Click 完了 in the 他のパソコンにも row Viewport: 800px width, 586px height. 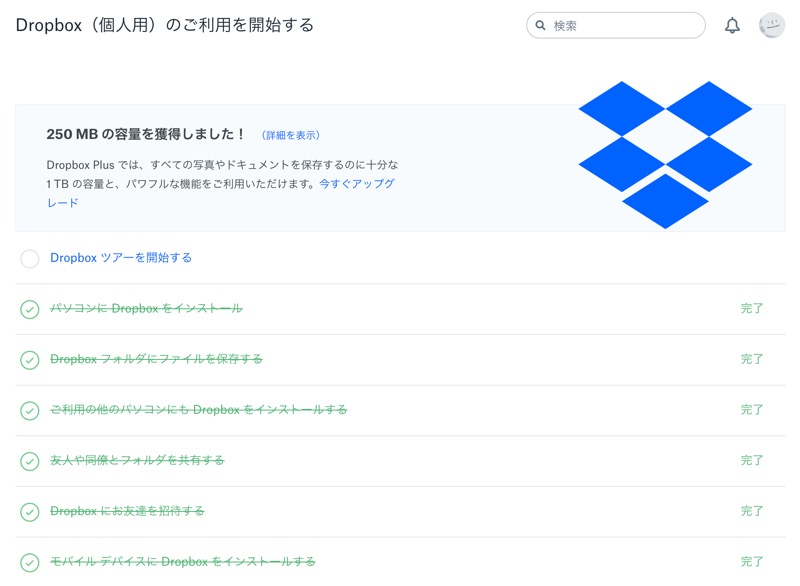752,409
